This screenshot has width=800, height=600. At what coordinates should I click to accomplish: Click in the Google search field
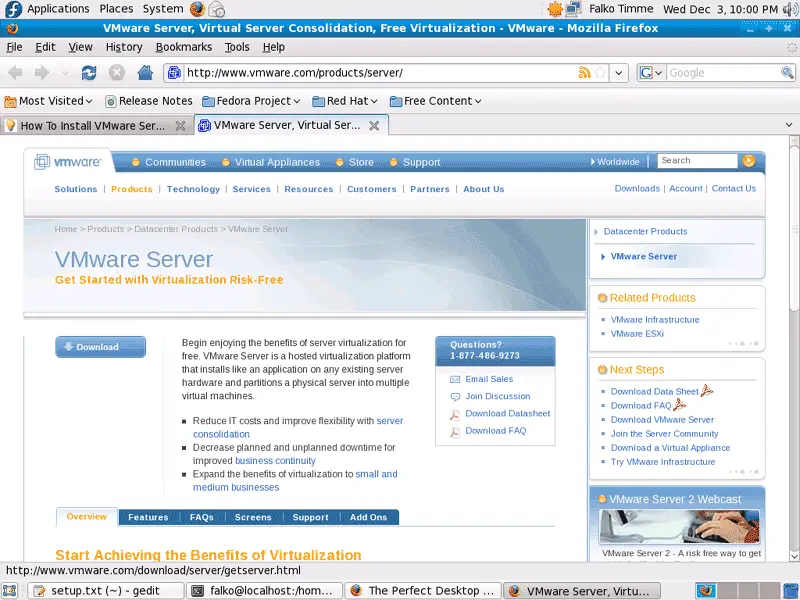pyautogui.click(x=723, y=73)
